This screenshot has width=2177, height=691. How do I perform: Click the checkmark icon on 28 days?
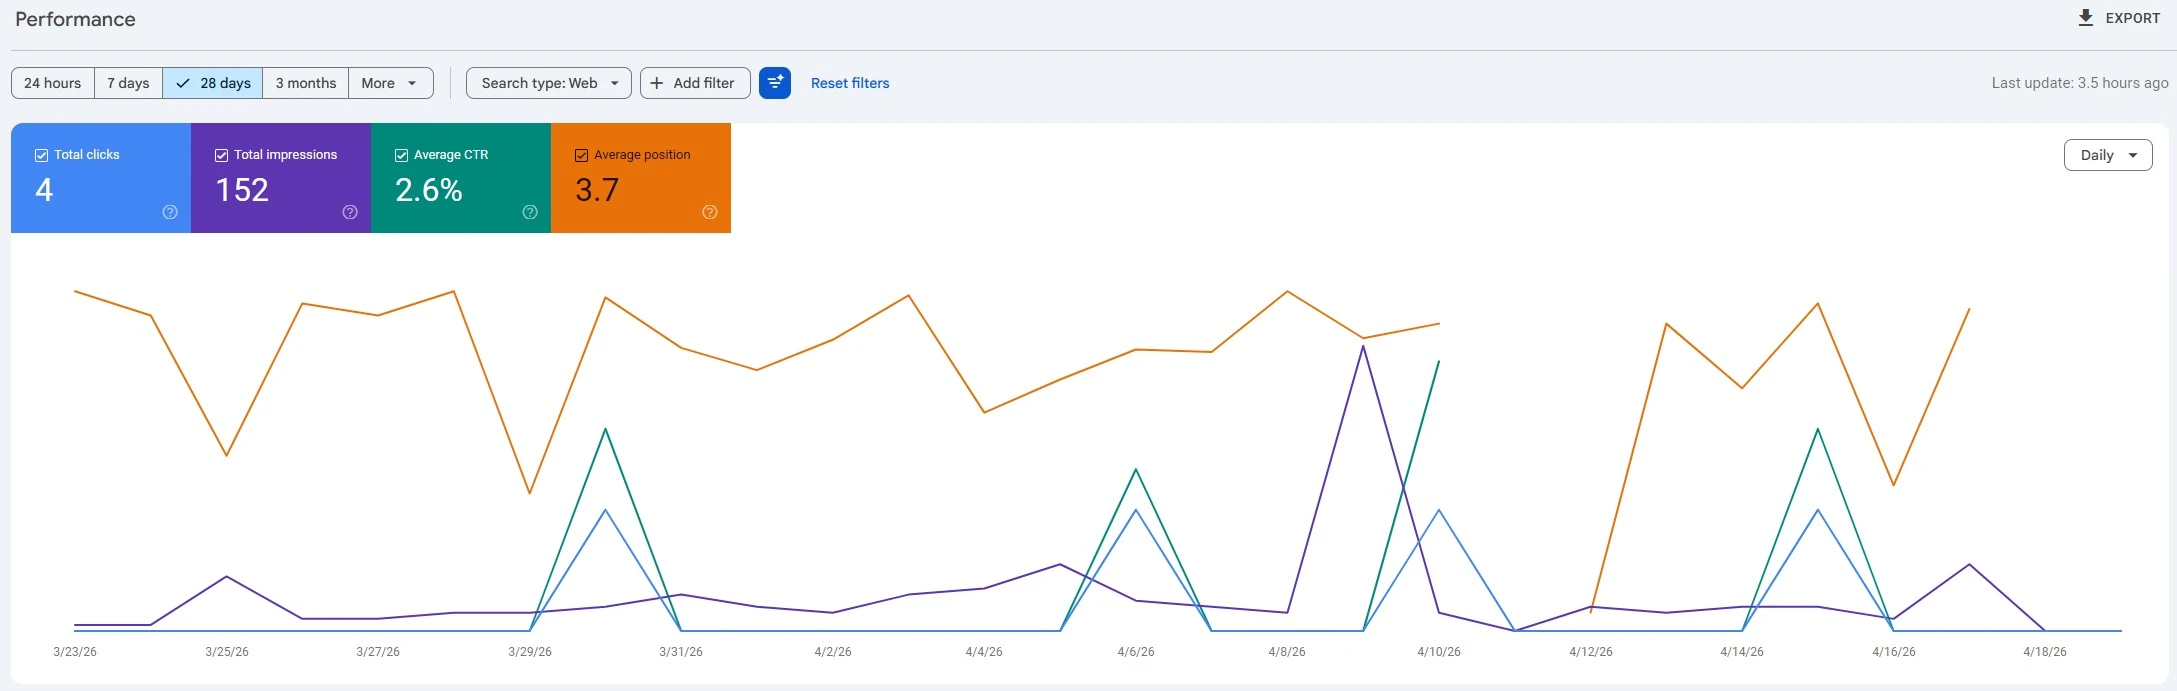[183, 83]
